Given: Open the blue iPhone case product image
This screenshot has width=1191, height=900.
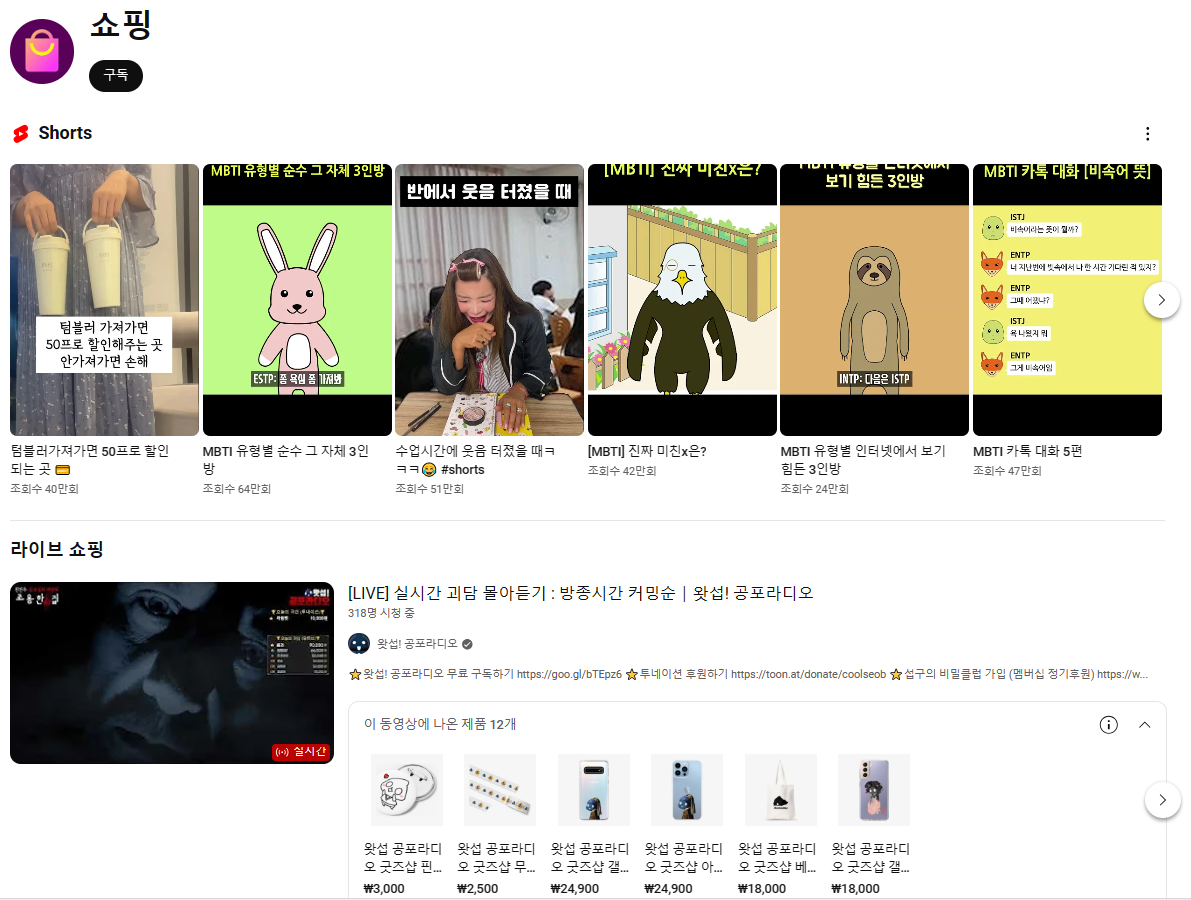Looking at the screenshot, I should point(687,790).
